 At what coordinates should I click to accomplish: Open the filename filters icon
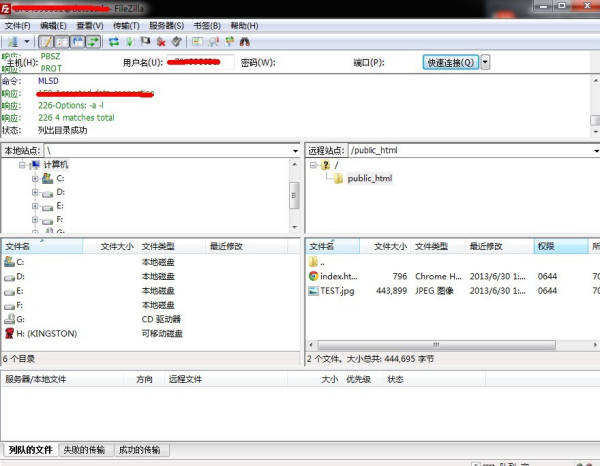[197, 42]
